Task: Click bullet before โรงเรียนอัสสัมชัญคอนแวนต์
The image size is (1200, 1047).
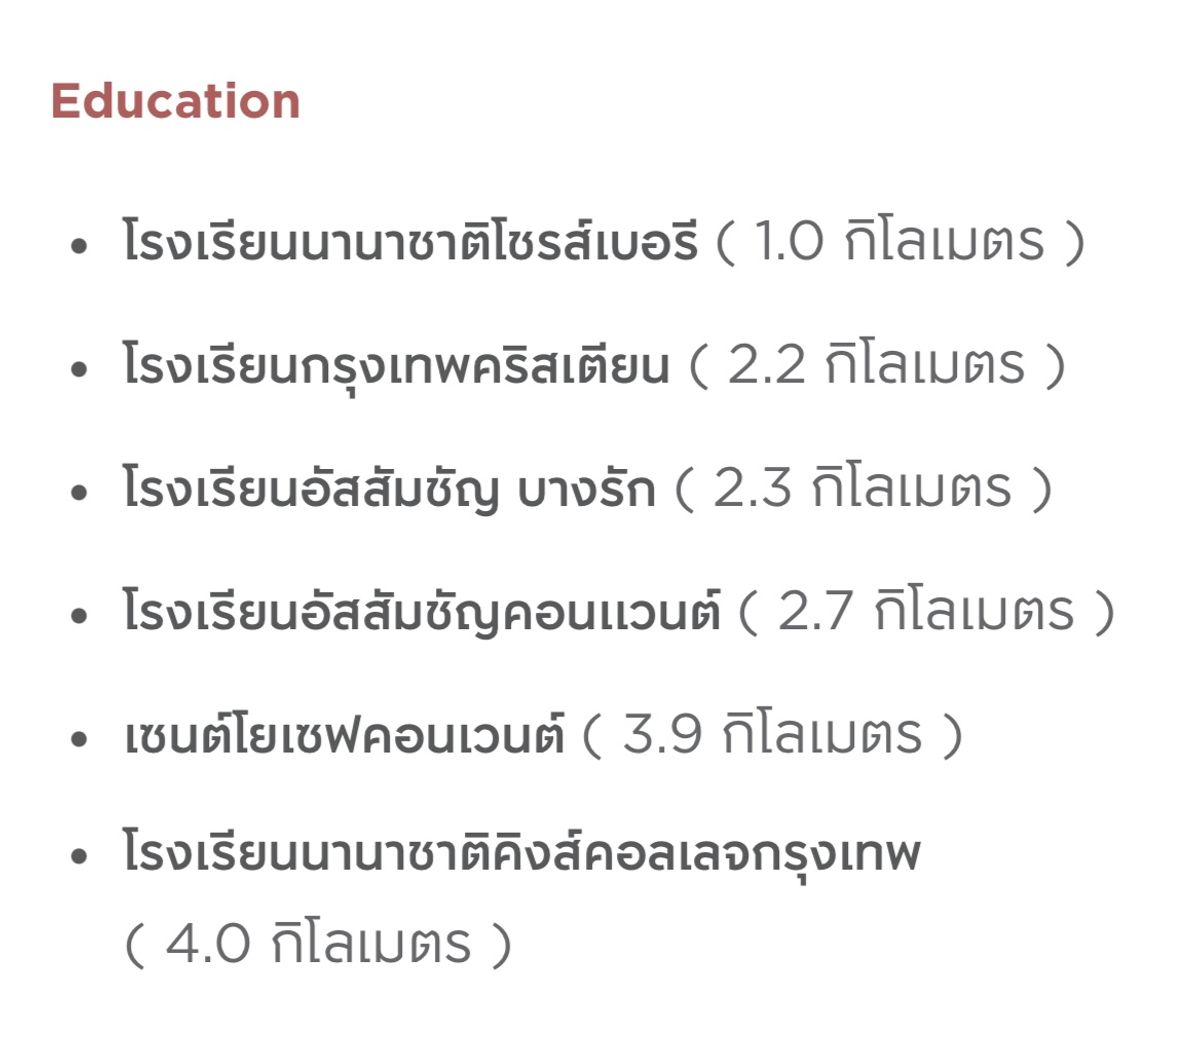Action: [x=80, y=616]
